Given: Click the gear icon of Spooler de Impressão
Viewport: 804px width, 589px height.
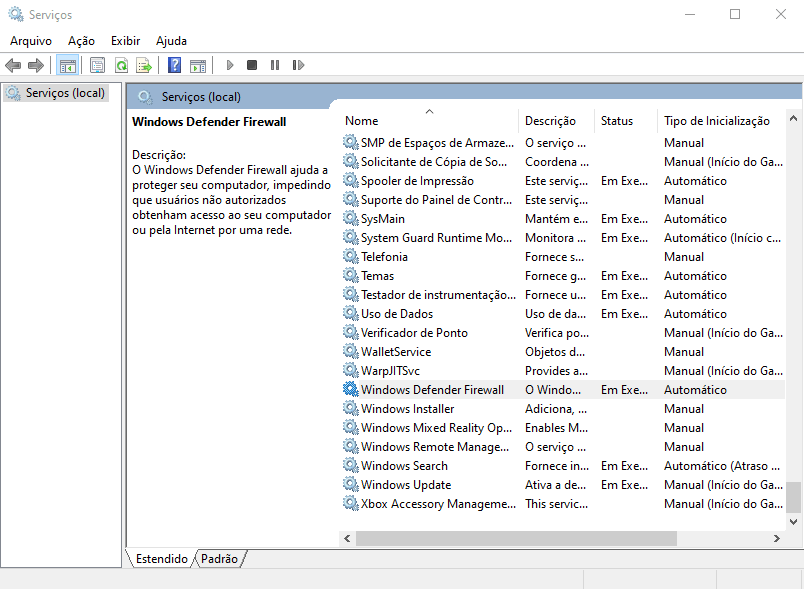Looking at the screenshot, I should [351, 180].
